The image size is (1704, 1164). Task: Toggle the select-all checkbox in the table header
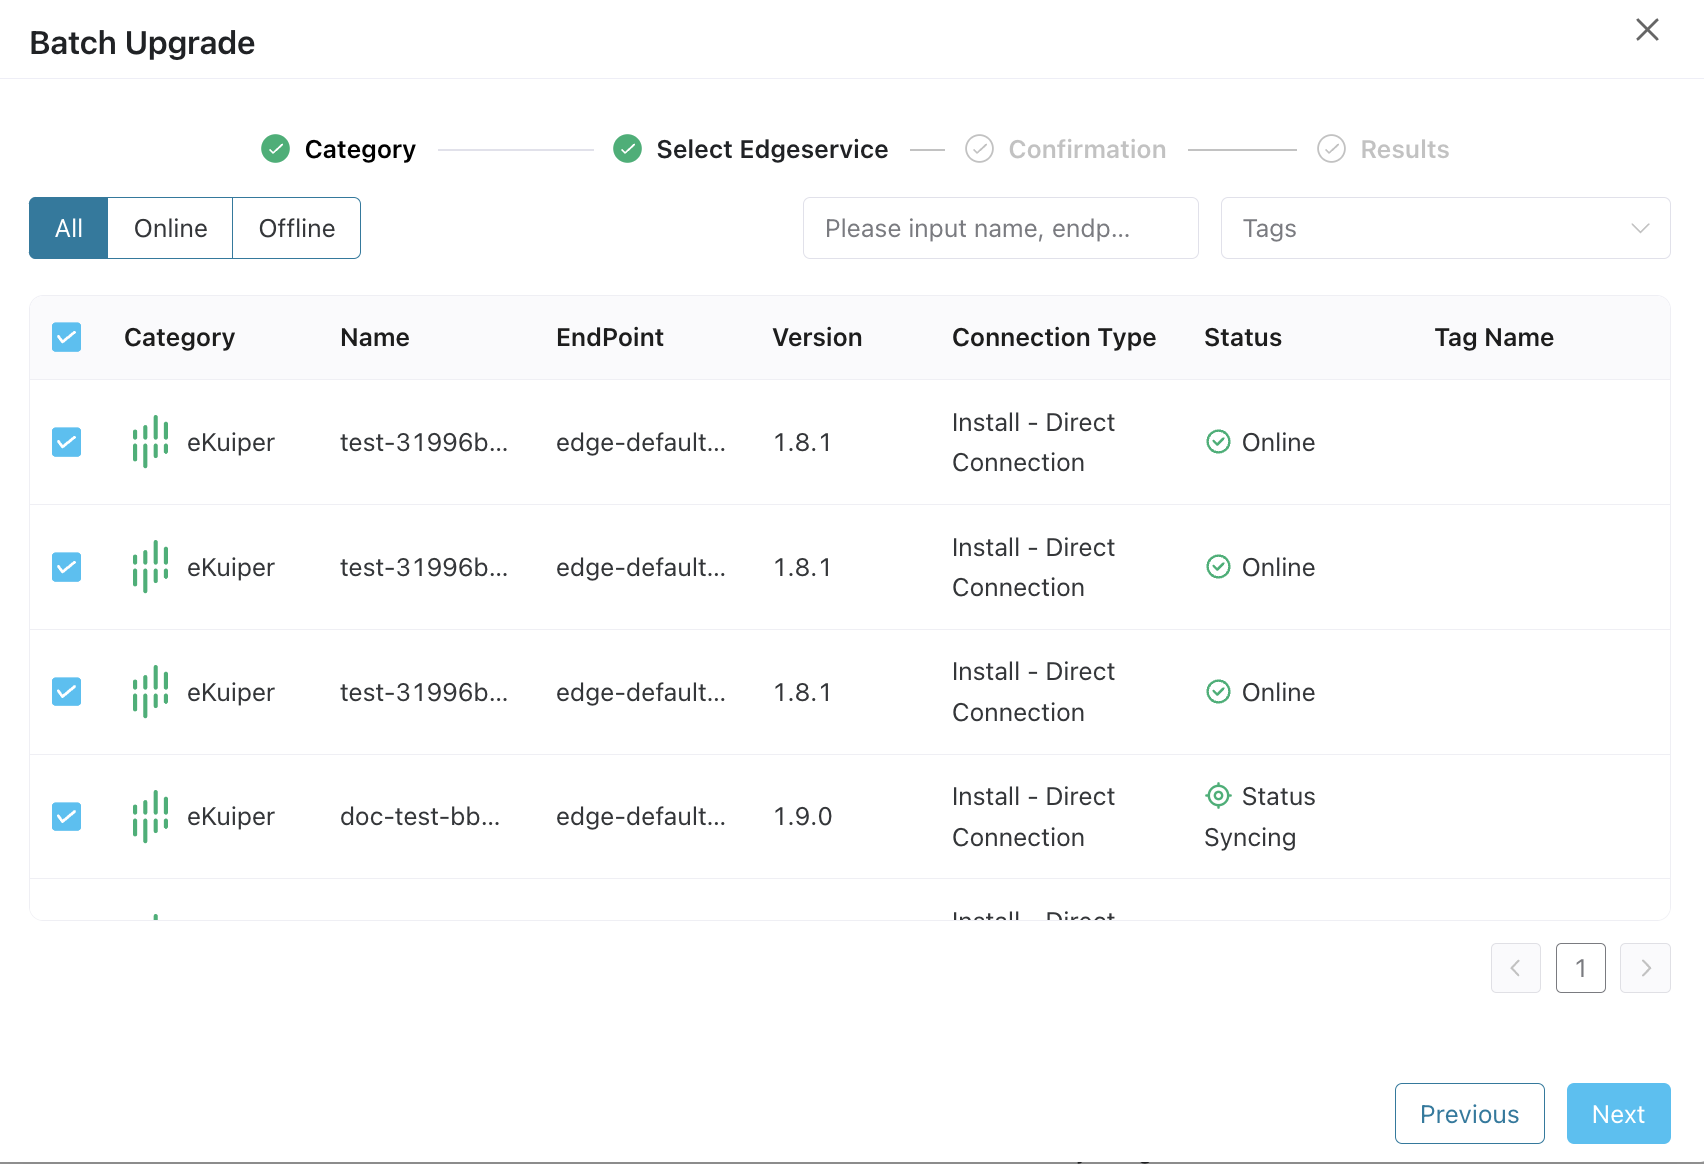[67, 337]
